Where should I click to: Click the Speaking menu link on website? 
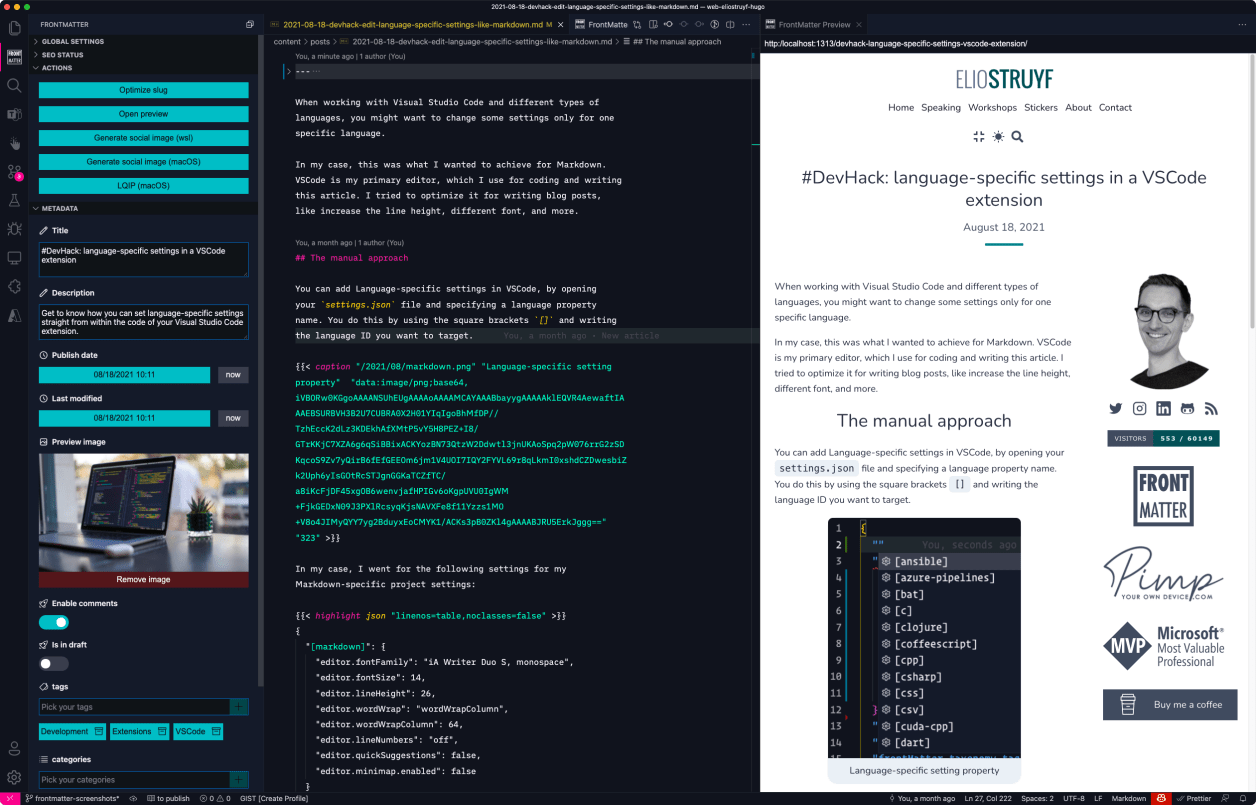(x=941, y=108)
